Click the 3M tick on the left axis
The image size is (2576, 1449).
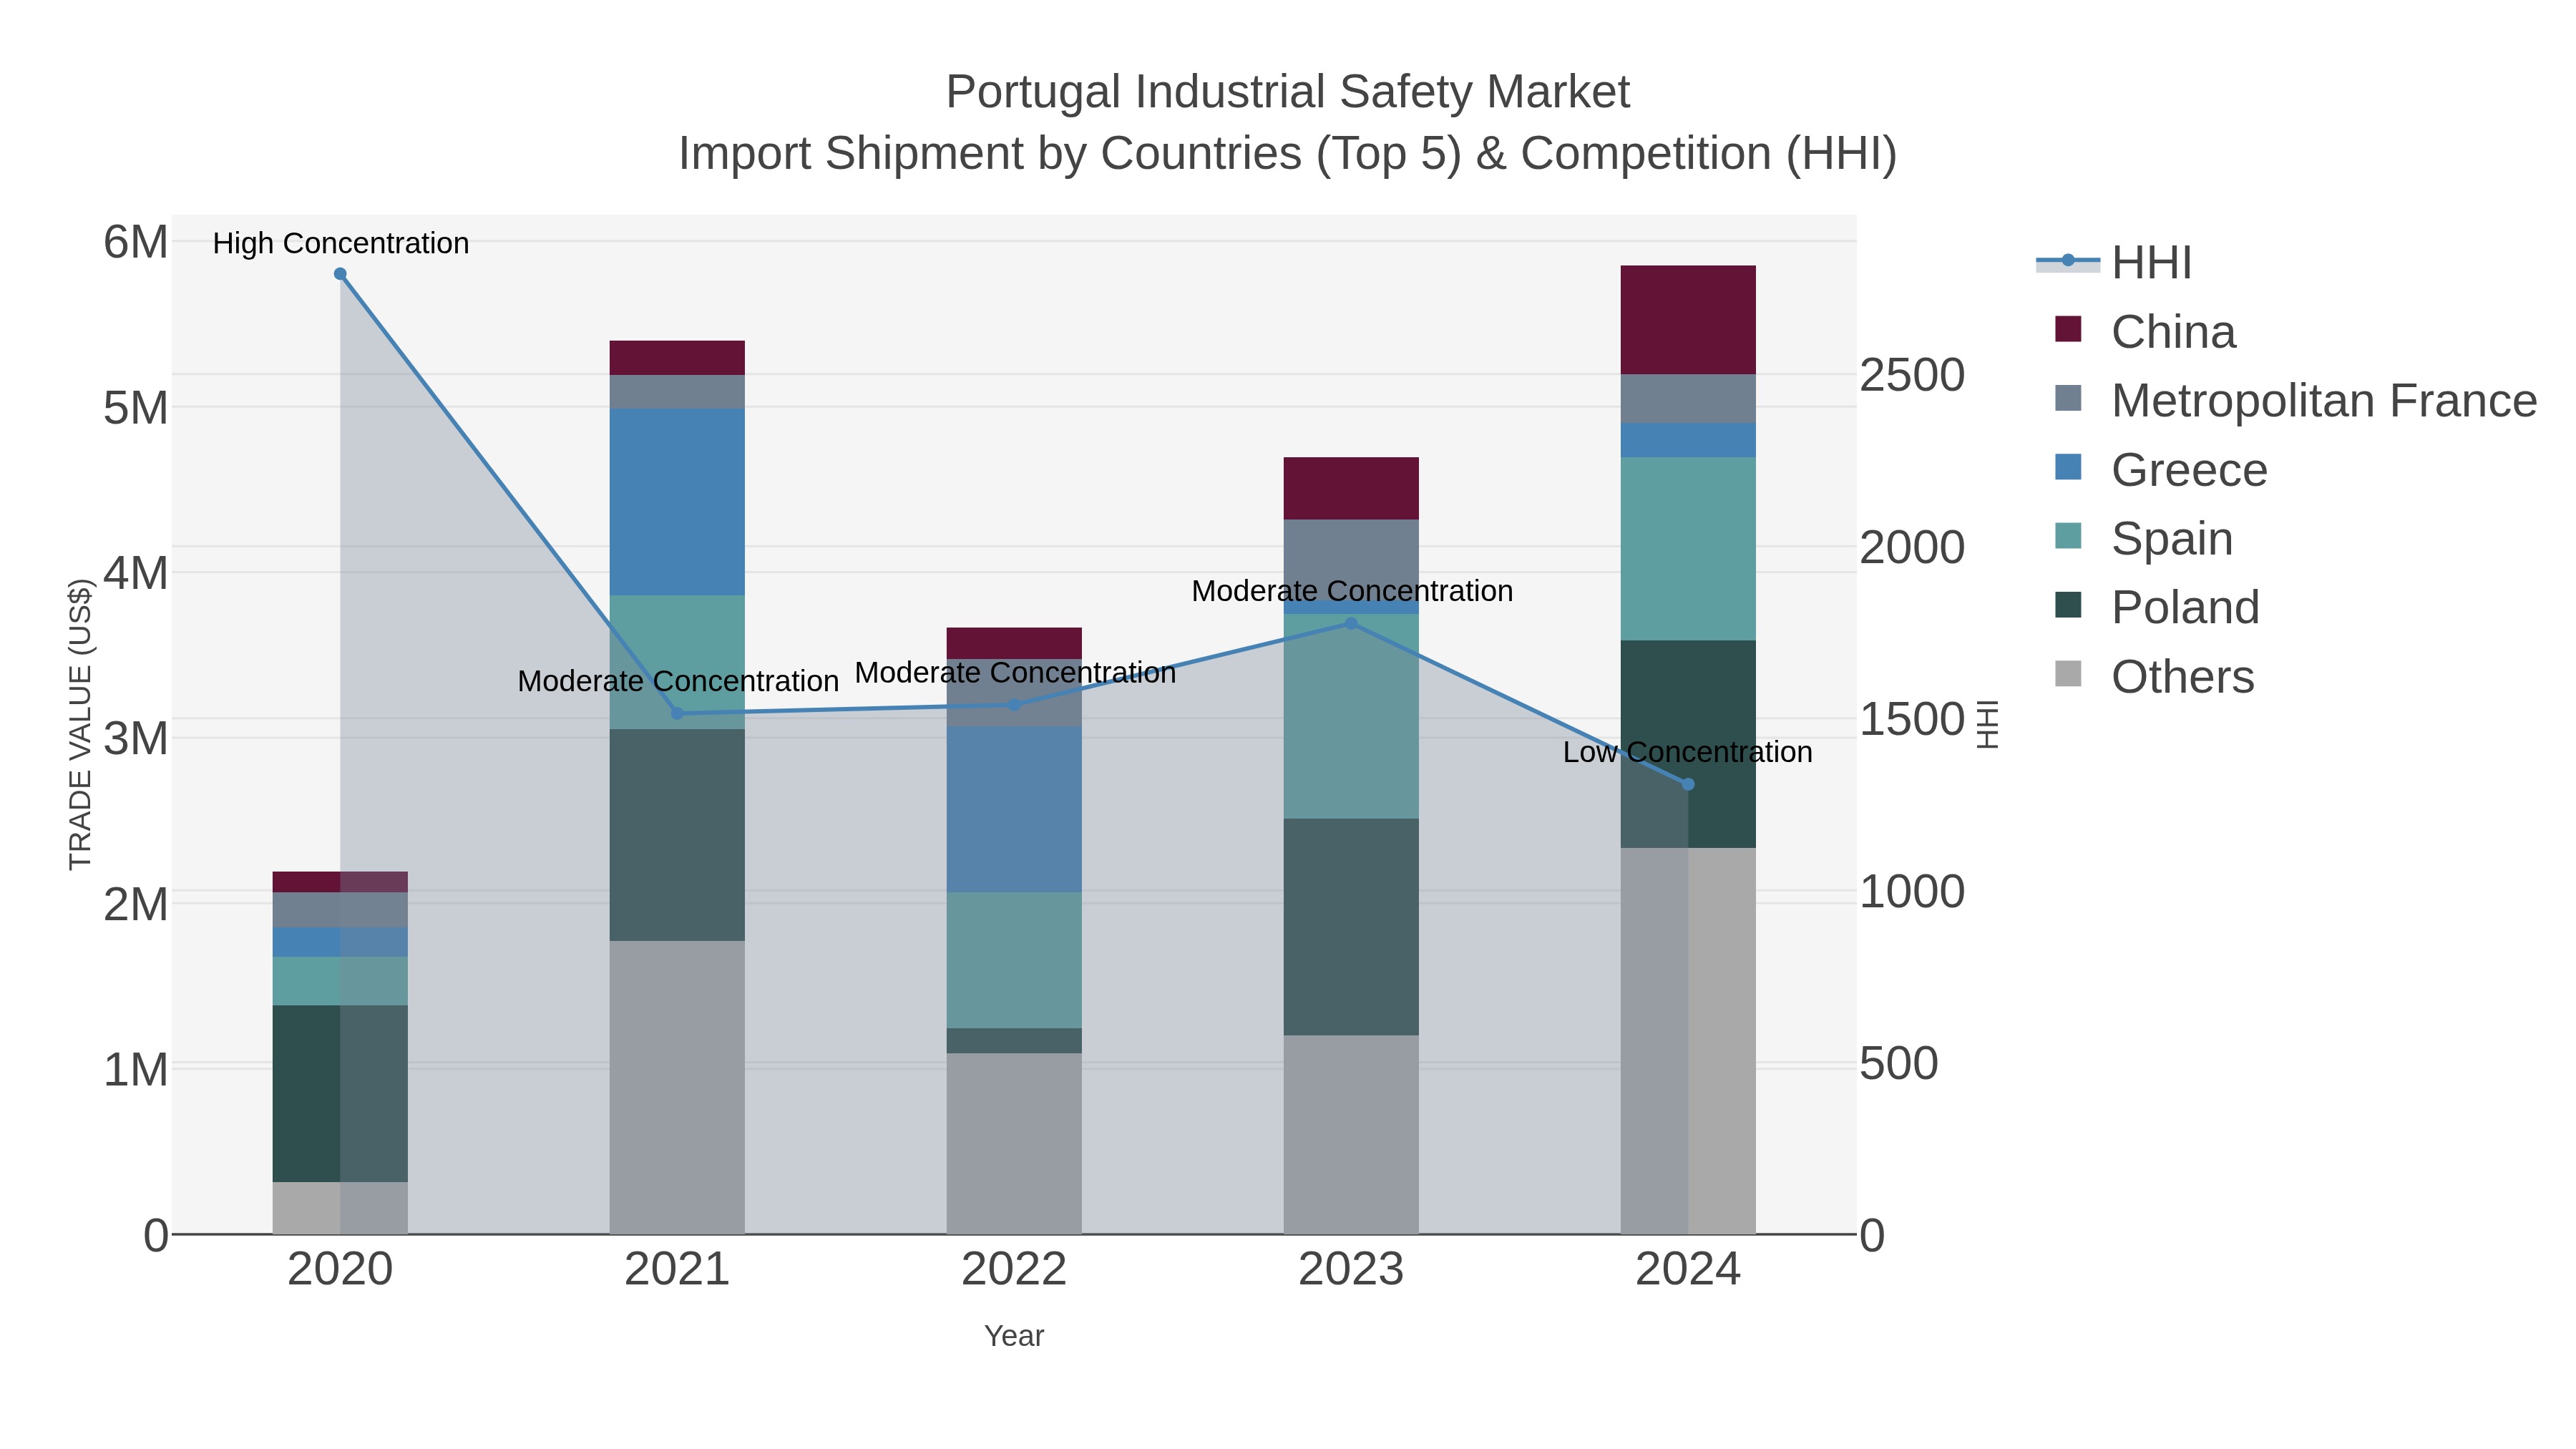tap(136, 739)
